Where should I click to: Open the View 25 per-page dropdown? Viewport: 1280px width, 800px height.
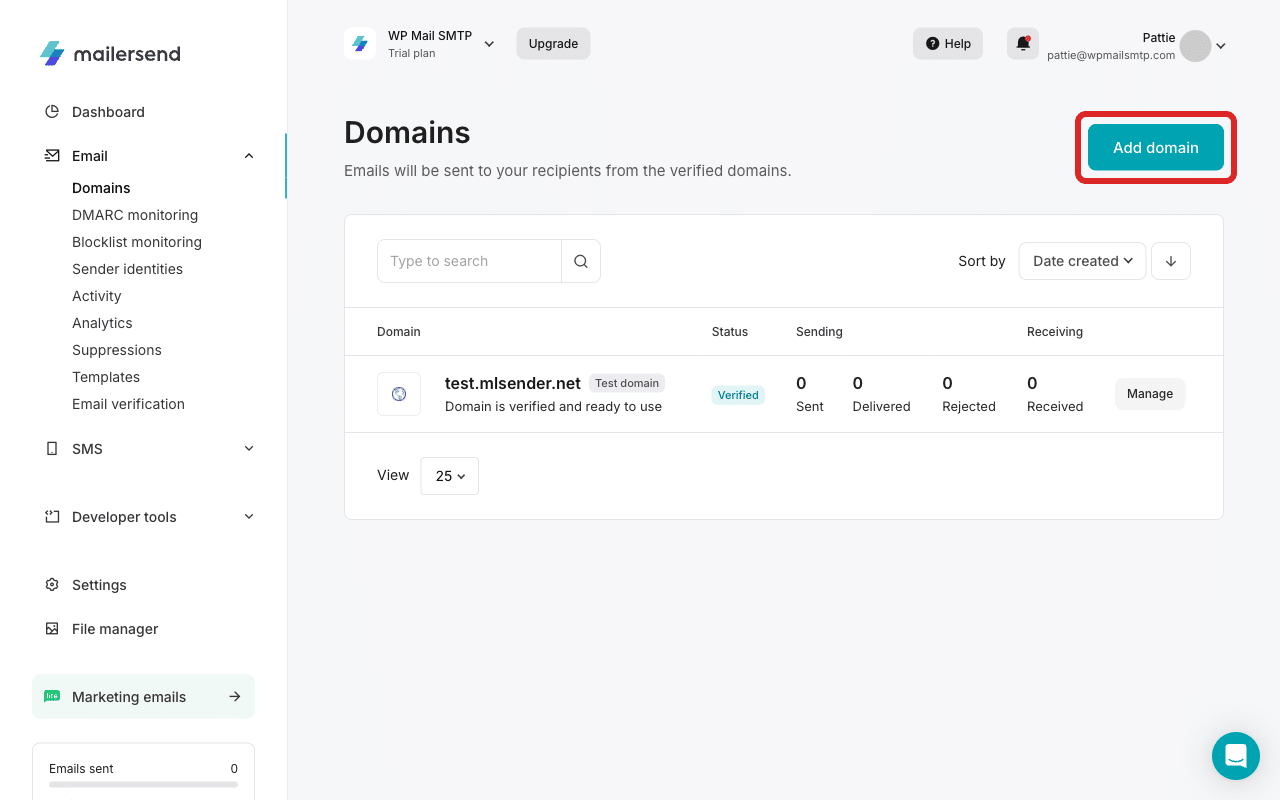[x=449, y=475]
